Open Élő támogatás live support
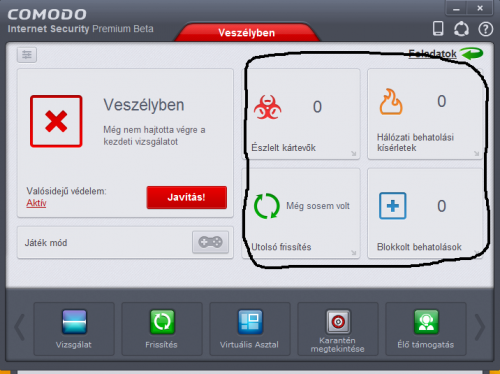The width and height of the screenshot is (500, 374). (426, 329)
